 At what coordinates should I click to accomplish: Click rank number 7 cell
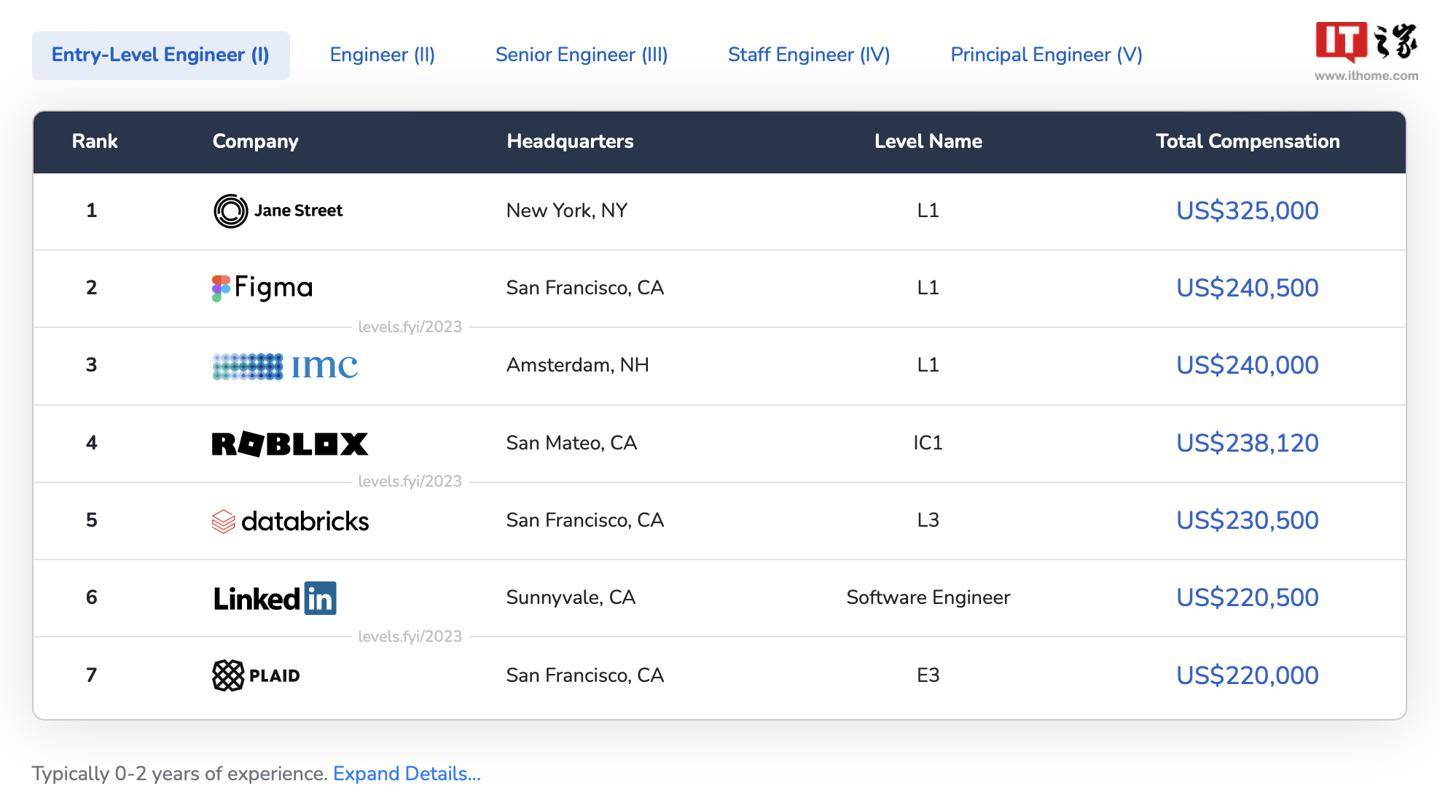click(x=92, y=675)
